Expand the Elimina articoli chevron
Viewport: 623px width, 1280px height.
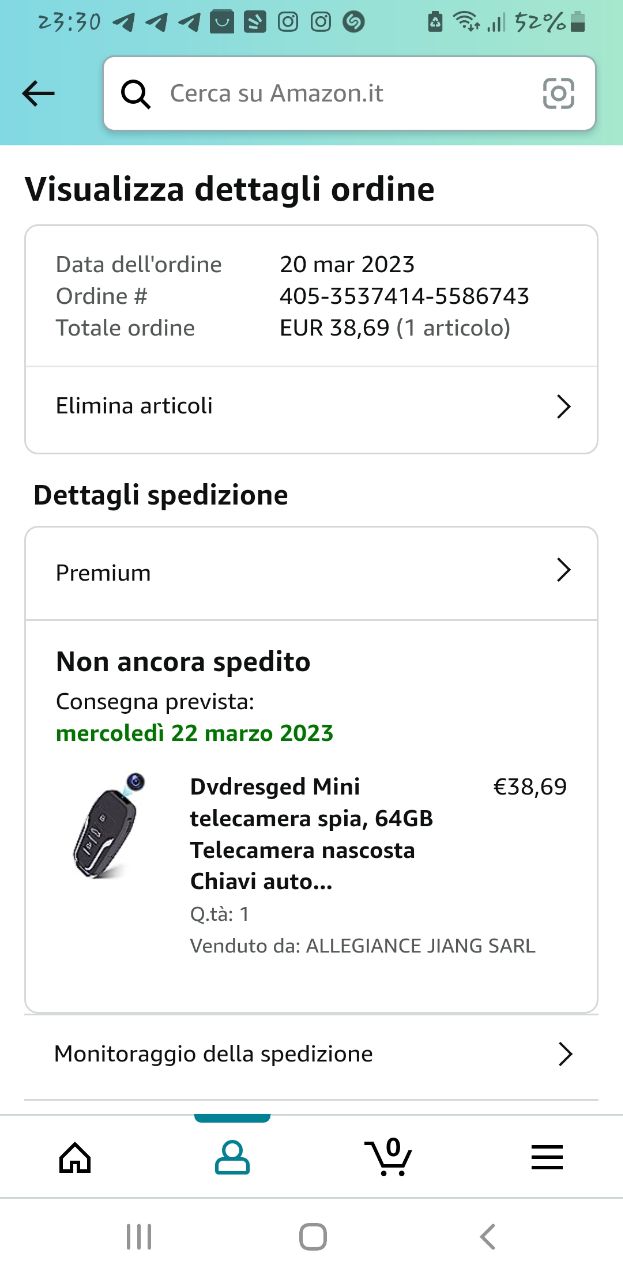pos(564,406)
